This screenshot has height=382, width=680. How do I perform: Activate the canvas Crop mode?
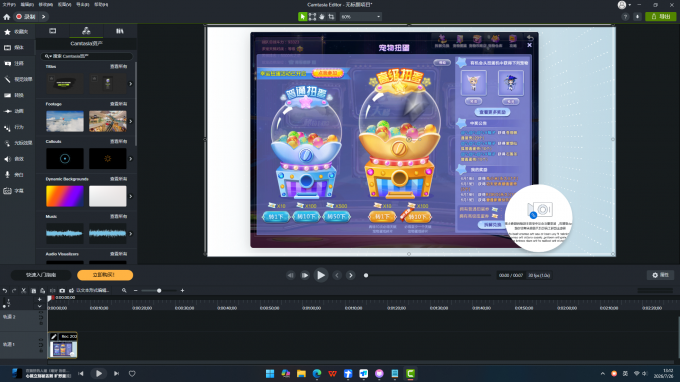(x=331, y=16)
